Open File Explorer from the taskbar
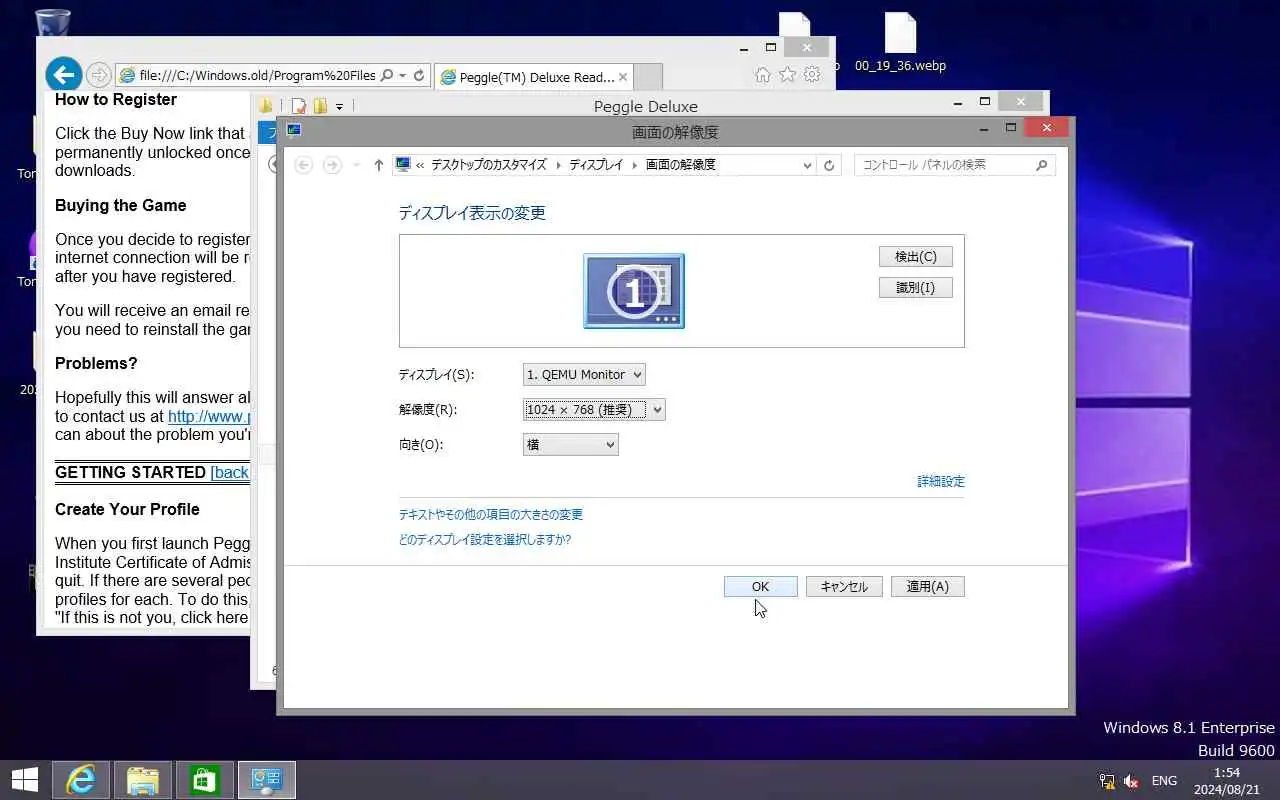The height and width of the screenshot is (800, 1280). 143,780
